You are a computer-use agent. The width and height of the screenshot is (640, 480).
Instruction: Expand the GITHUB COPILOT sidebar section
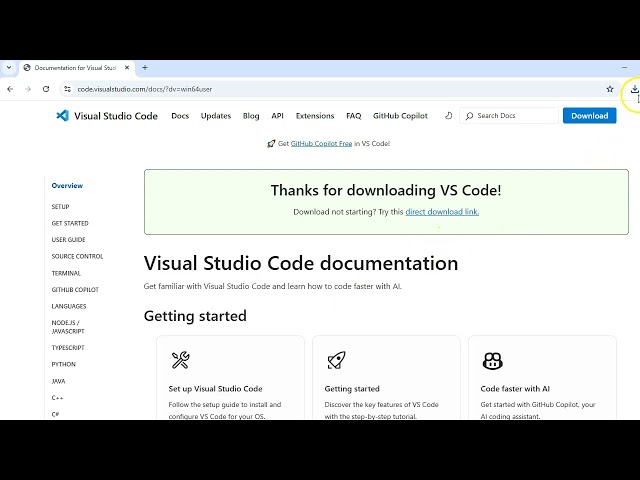pyautogui.click(x=75, y=289)
